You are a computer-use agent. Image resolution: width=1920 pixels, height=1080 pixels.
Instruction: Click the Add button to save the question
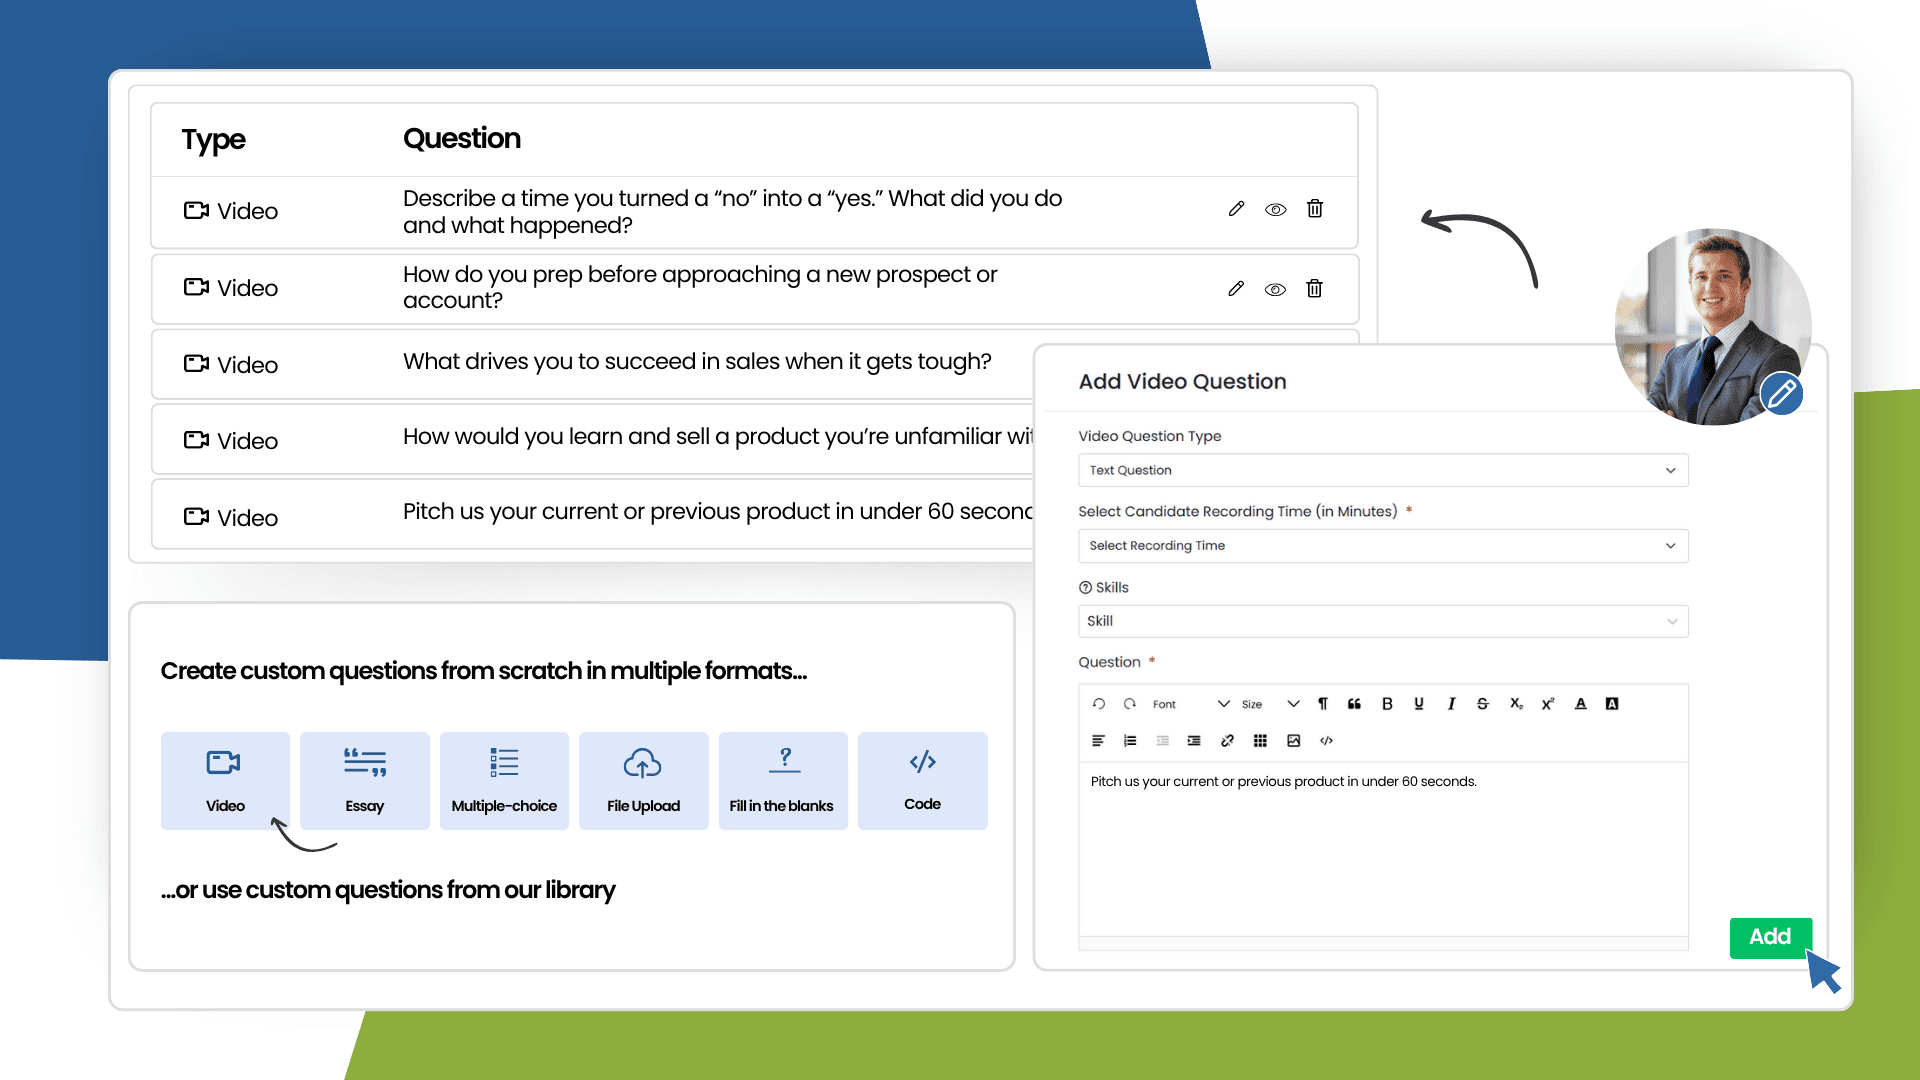(x=1770, y=937)
